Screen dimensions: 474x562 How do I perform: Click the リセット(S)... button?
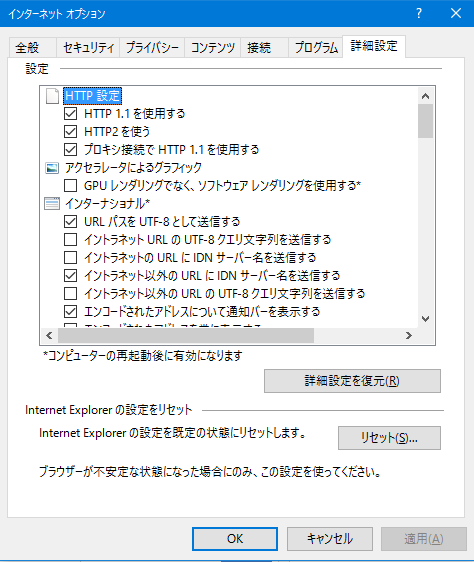(x=389, y=438)
